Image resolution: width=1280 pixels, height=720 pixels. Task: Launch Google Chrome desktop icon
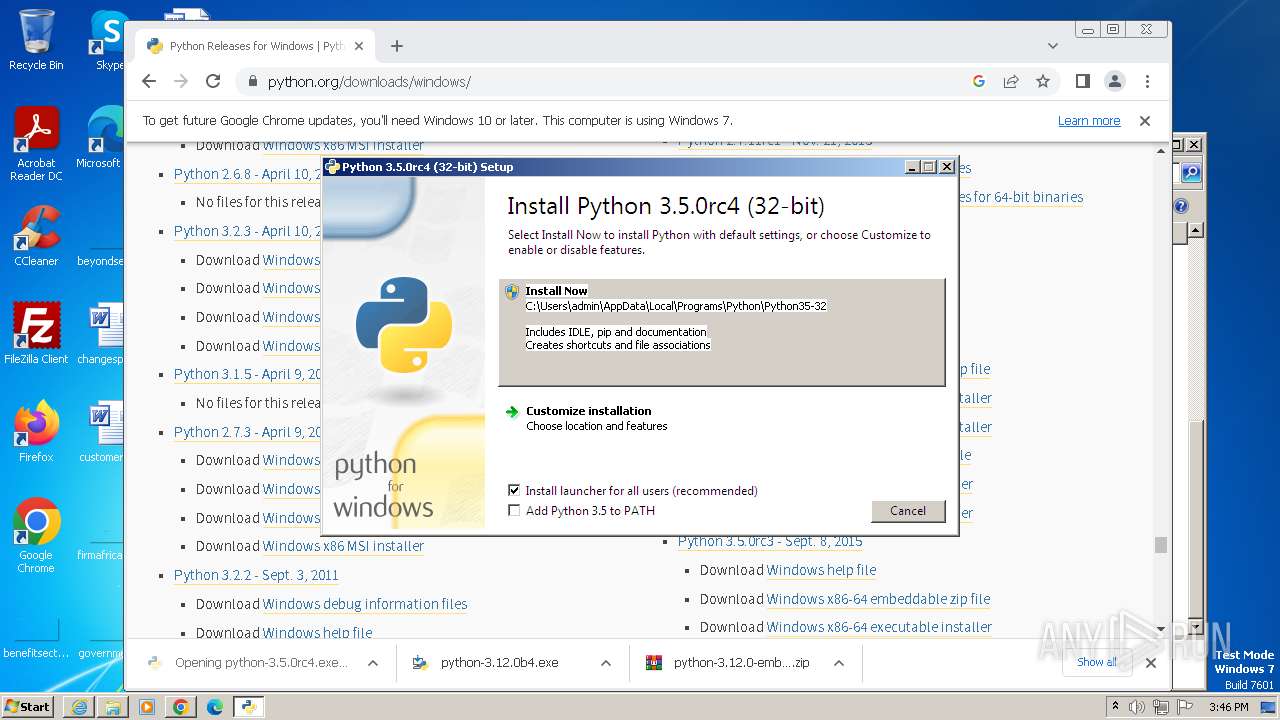point(36,536)
